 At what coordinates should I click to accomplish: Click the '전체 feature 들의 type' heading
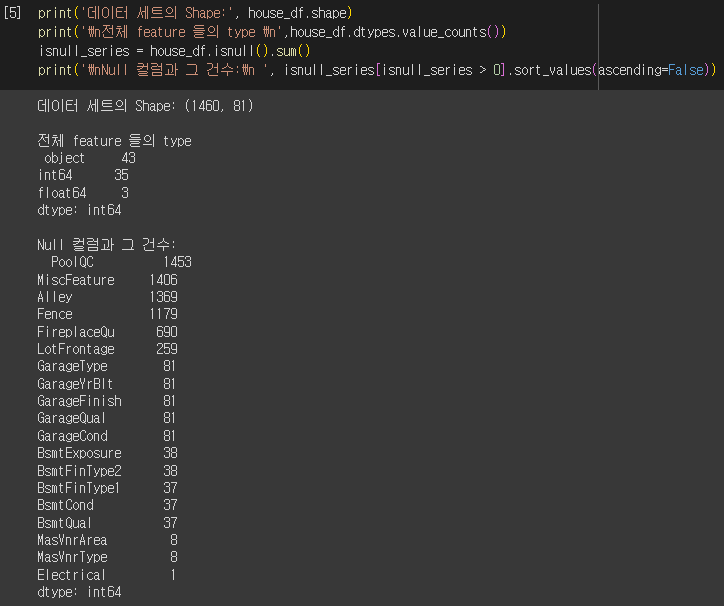pos(115,140)
